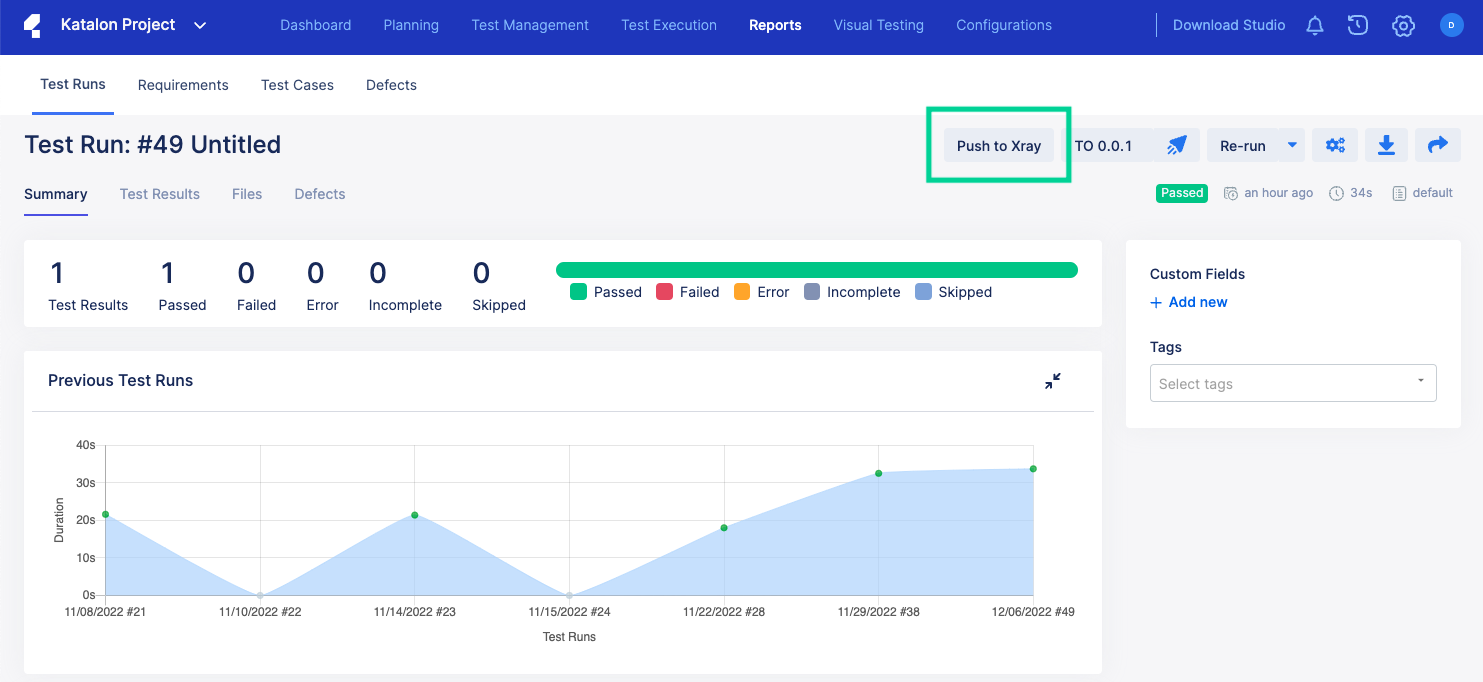Toggle the Skipped legend item
Image resolution: width=1483 pixels, height=682 pixels.
[953, 292]
